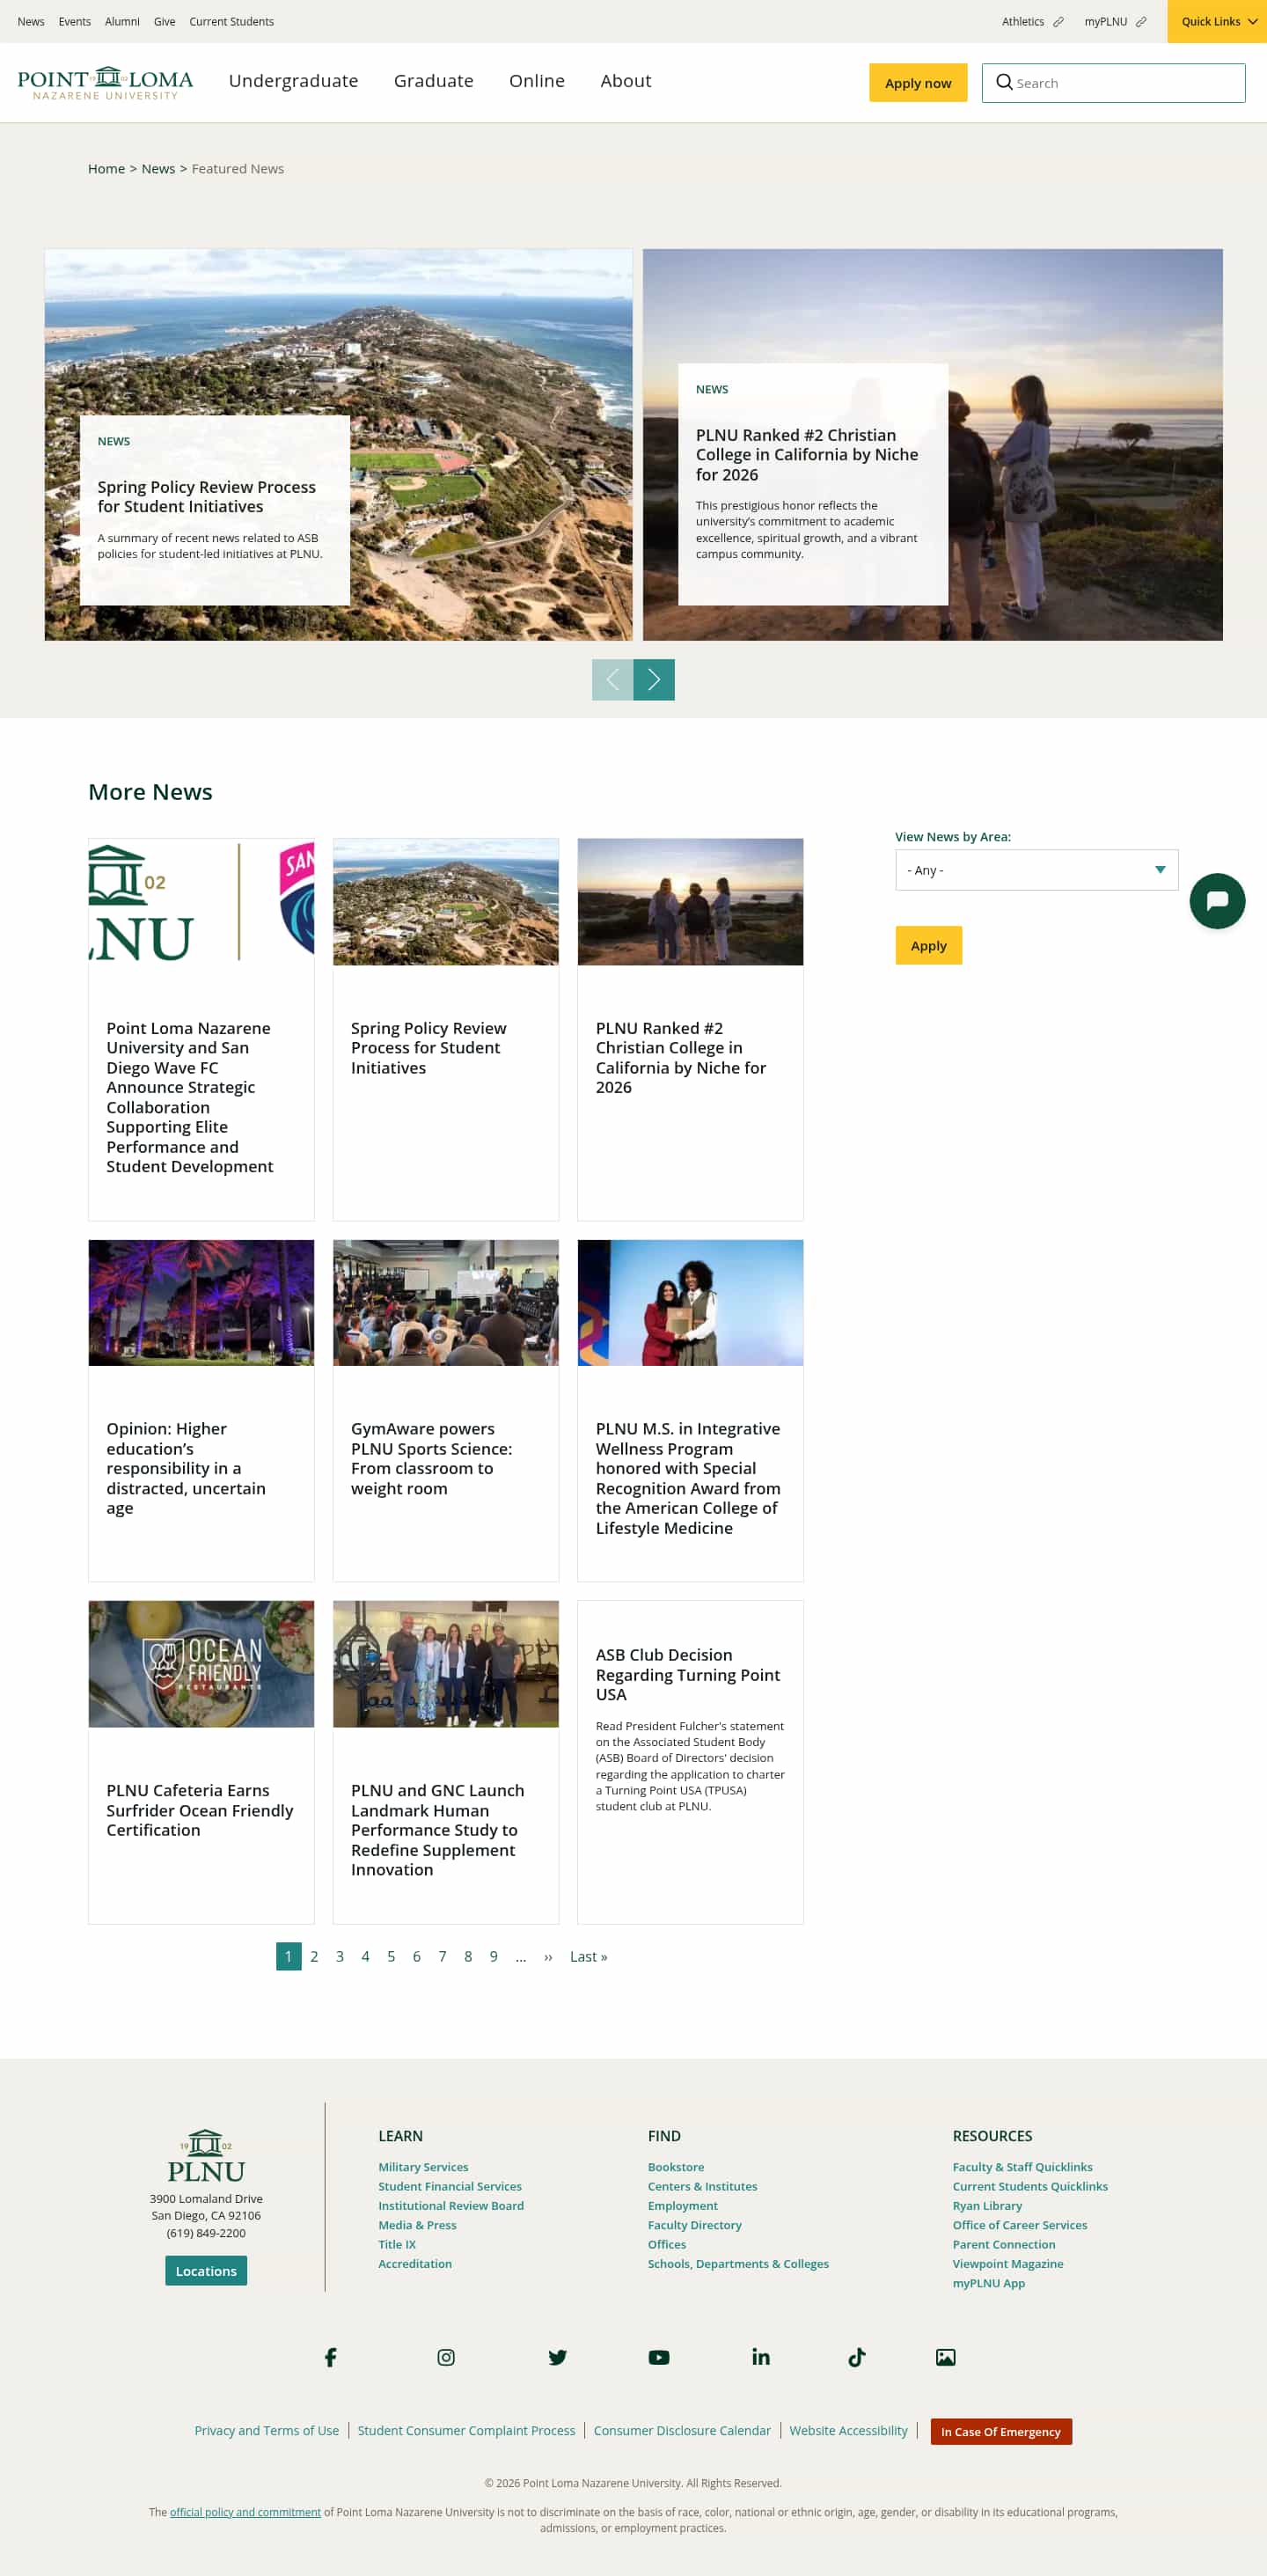
Task: Open the Spring Policy Review featured slide title
Action: coord(207,497)
